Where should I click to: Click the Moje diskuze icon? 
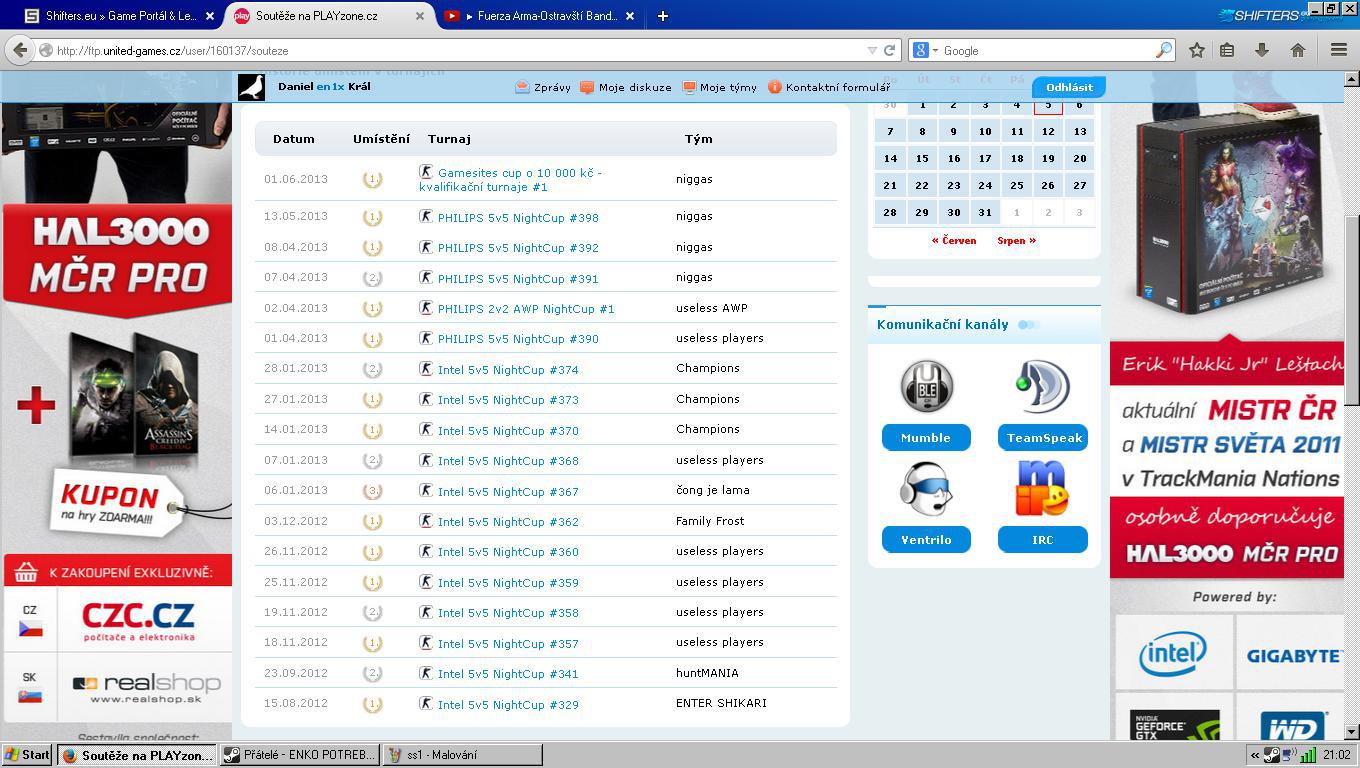coord(587,87)
